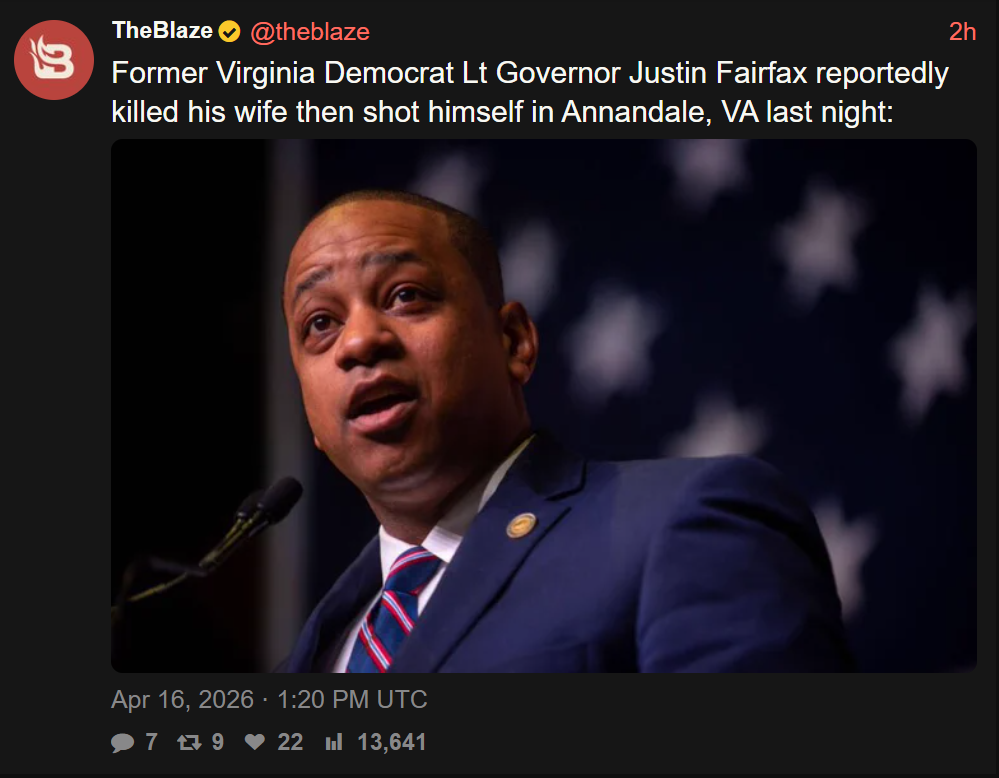Click the reply count 7
The width and height of the screenshot is (999, 778).
pos(152,743)
